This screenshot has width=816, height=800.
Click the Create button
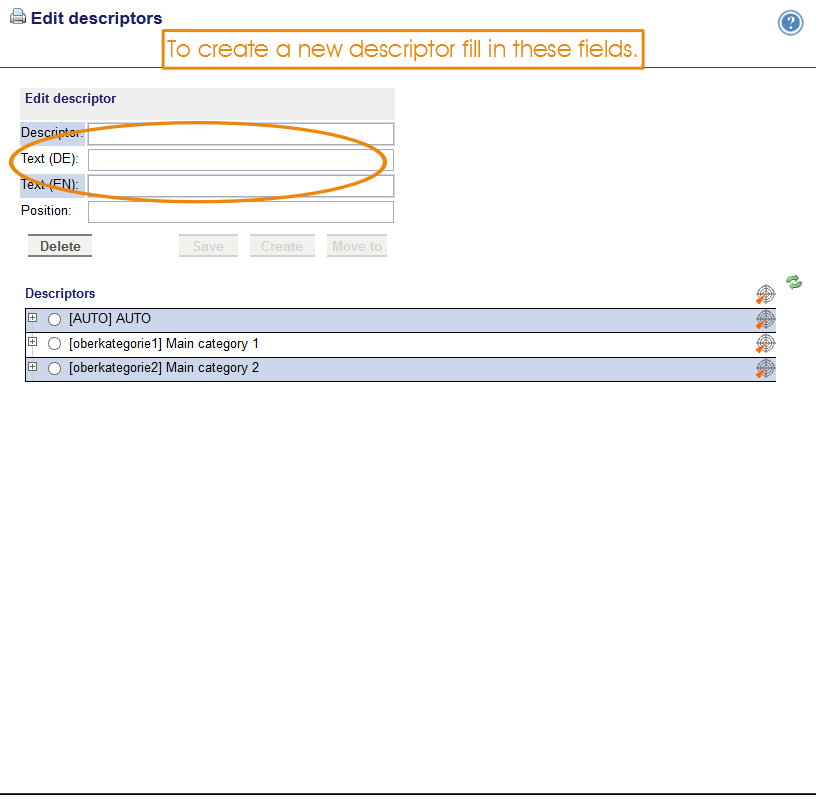tap(282, 246)
